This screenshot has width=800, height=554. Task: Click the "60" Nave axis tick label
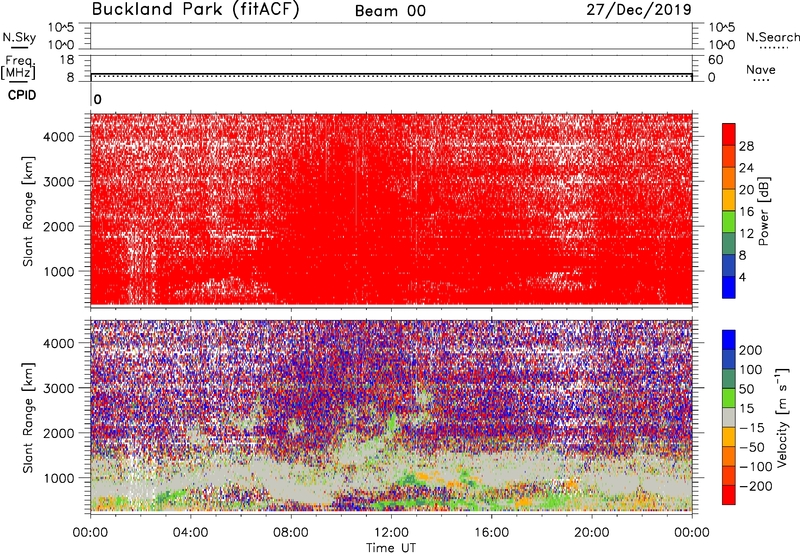[x=715, y=60]
